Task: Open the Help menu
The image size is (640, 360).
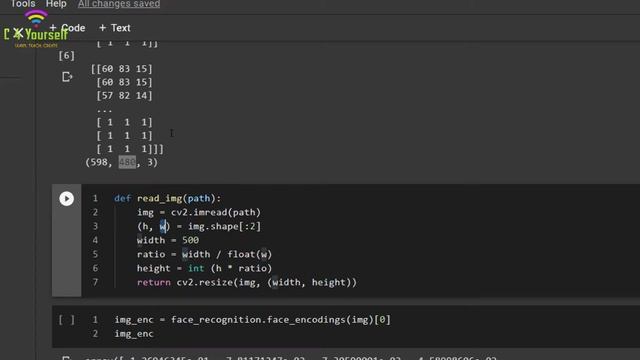Action: (x=56, y=4)
